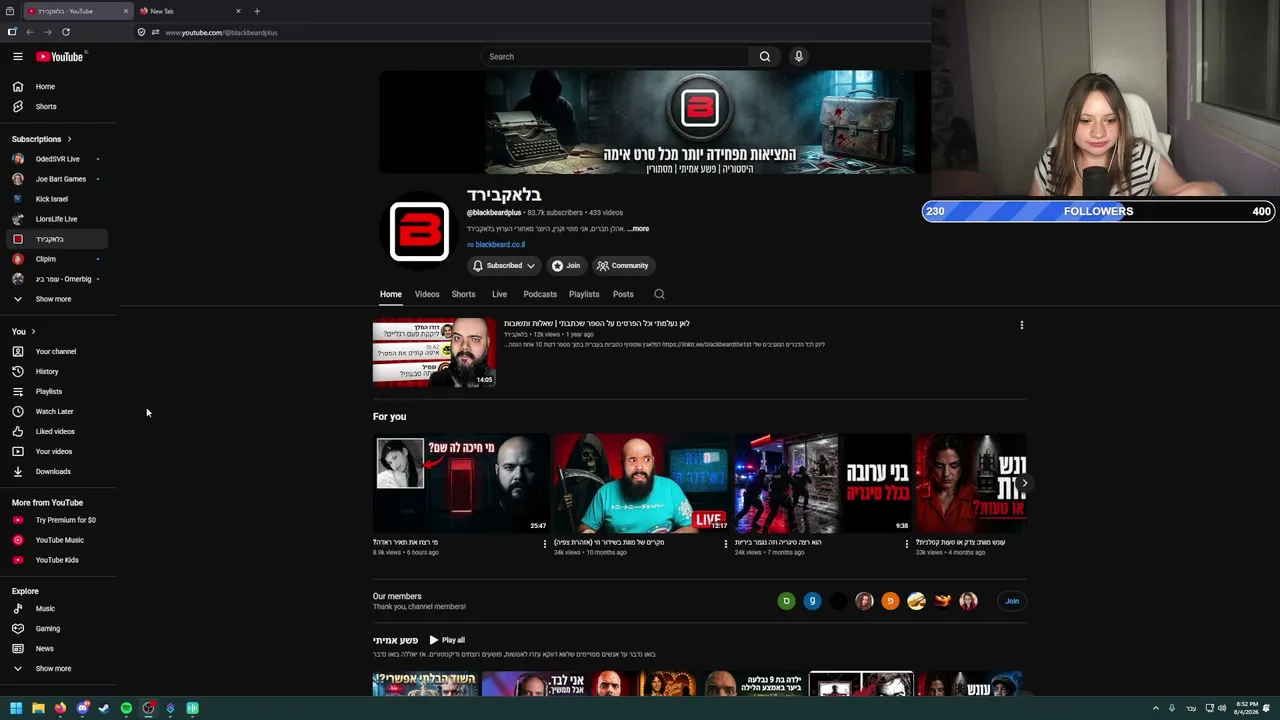Expand the You section header
The width and height of the screenshot is (1280, 720).
coord(24,332)
